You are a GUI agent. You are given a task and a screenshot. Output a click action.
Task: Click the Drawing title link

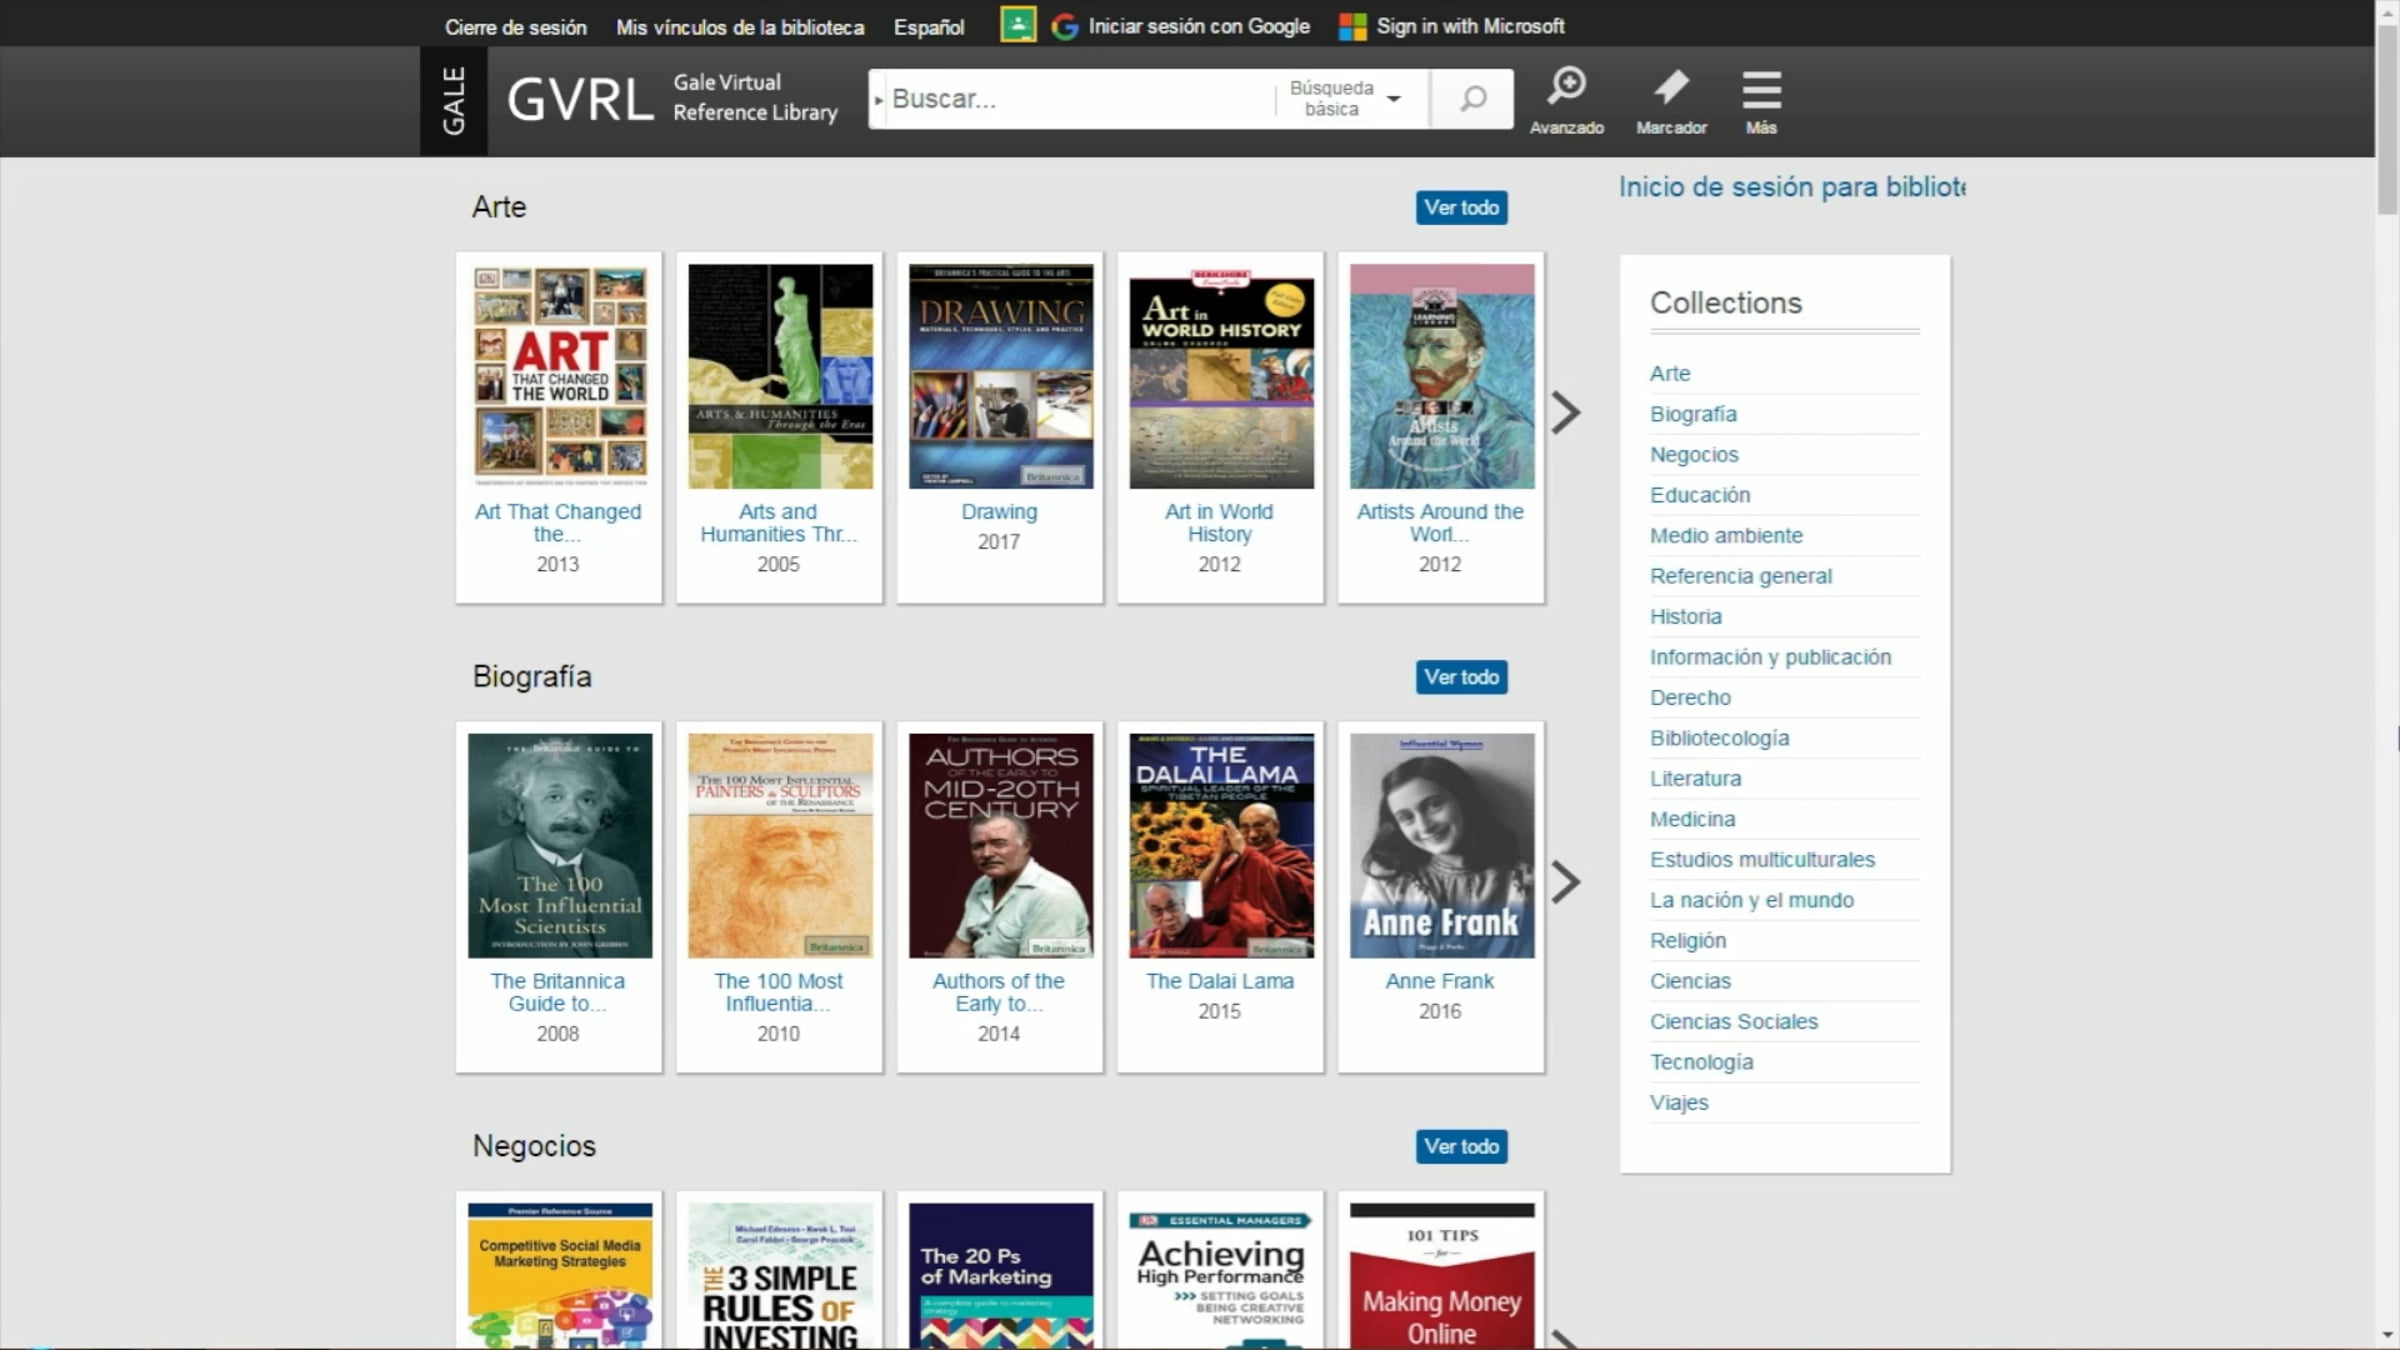(999, 512)
